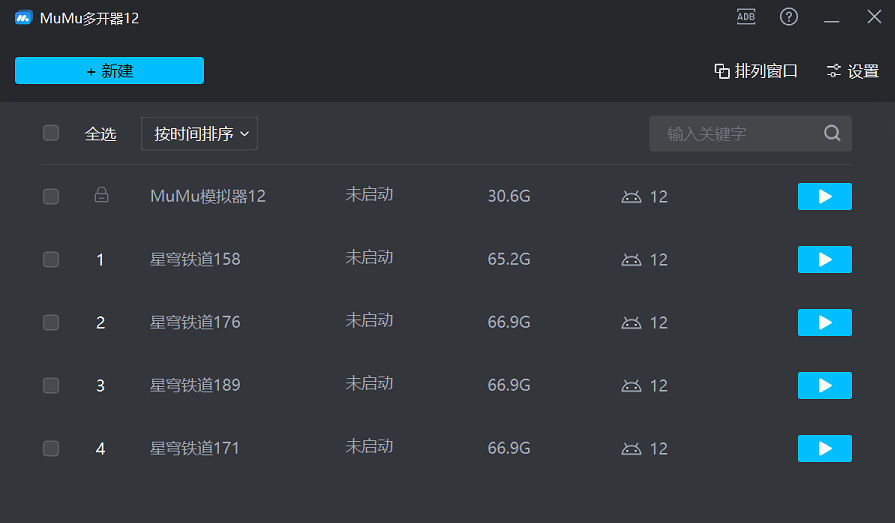Enable the checkbox for 星穹铁道171
Screen dimensions: 895x523
coord(51,448)
